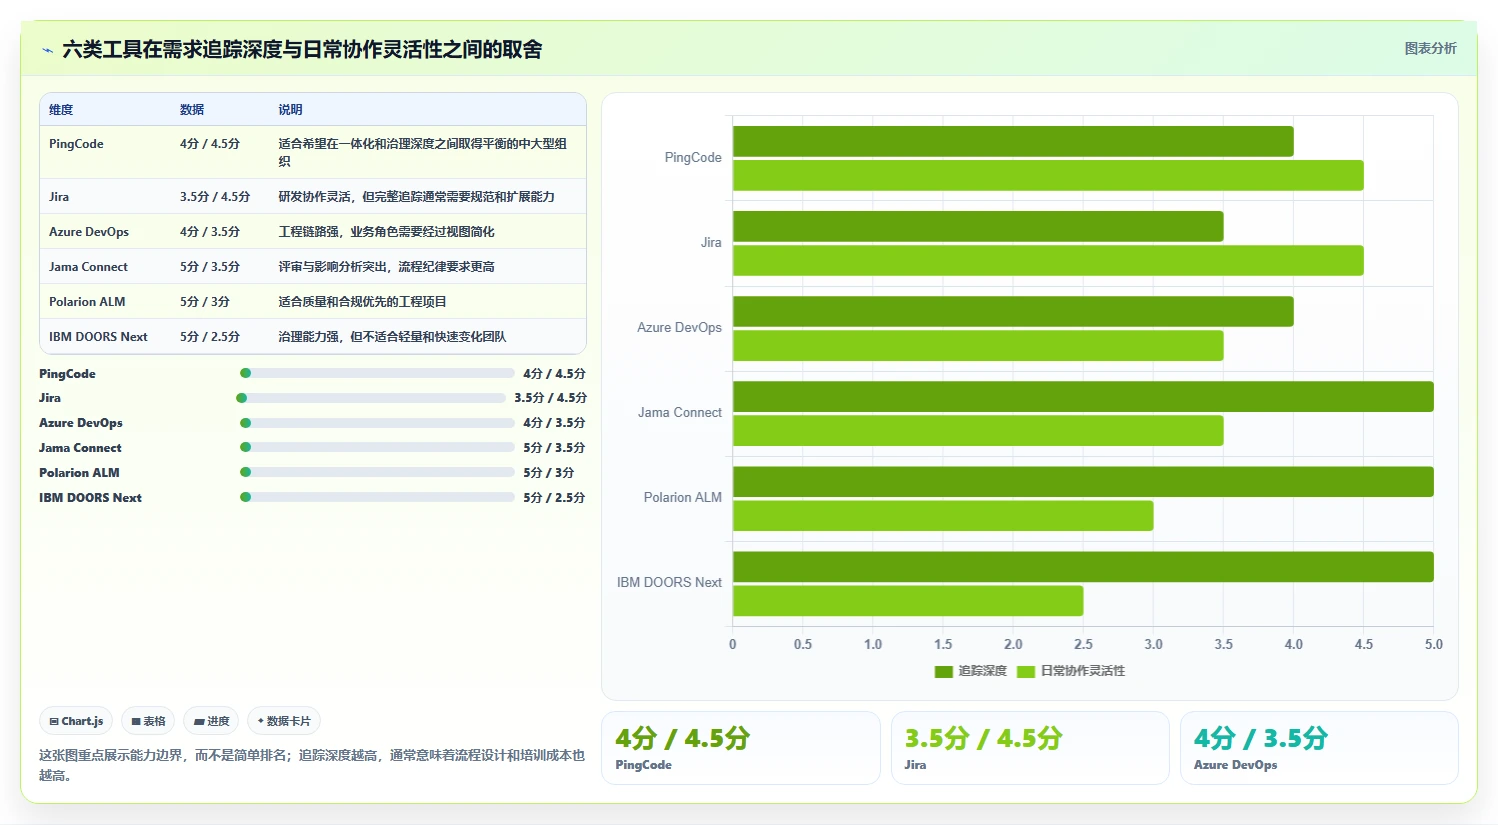This screenshot has height=825, width=1498.
Task: Click Jira dark green 追踪深度 bar
Action: [x=978, y=226]
